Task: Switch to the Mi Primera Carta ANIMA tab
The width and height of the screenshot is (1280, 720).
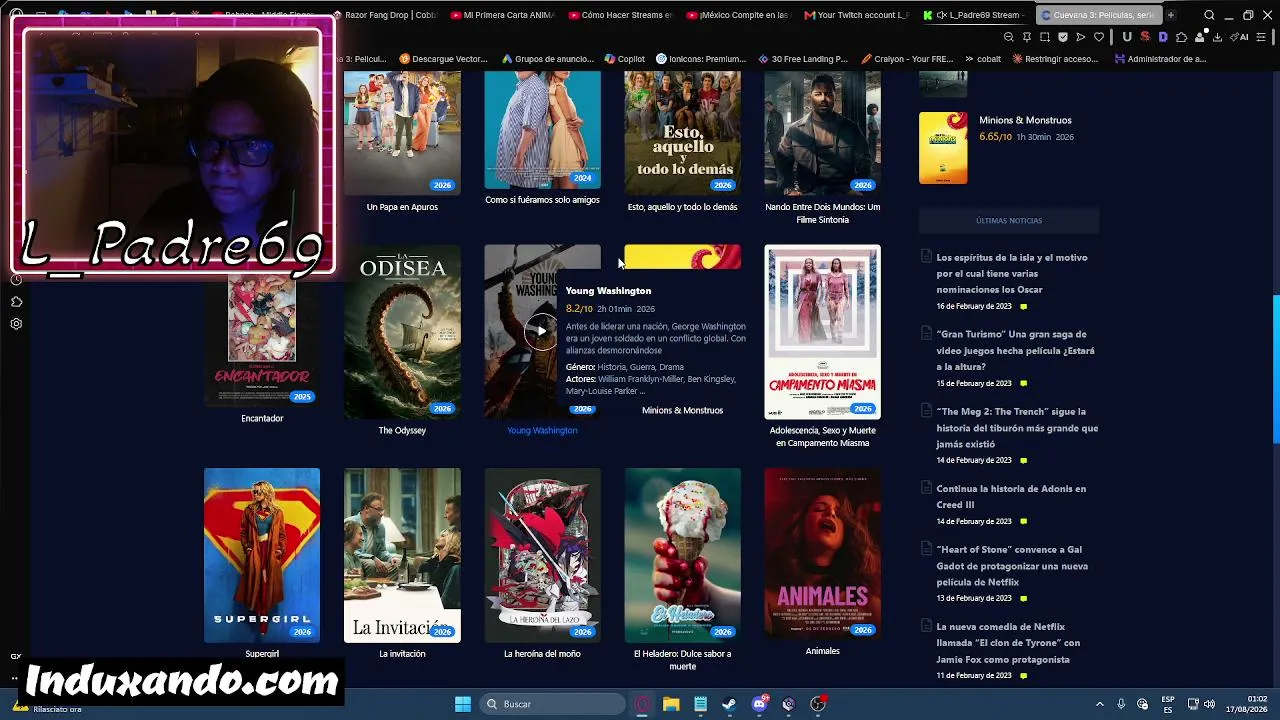Action: [x=502, y=15]
